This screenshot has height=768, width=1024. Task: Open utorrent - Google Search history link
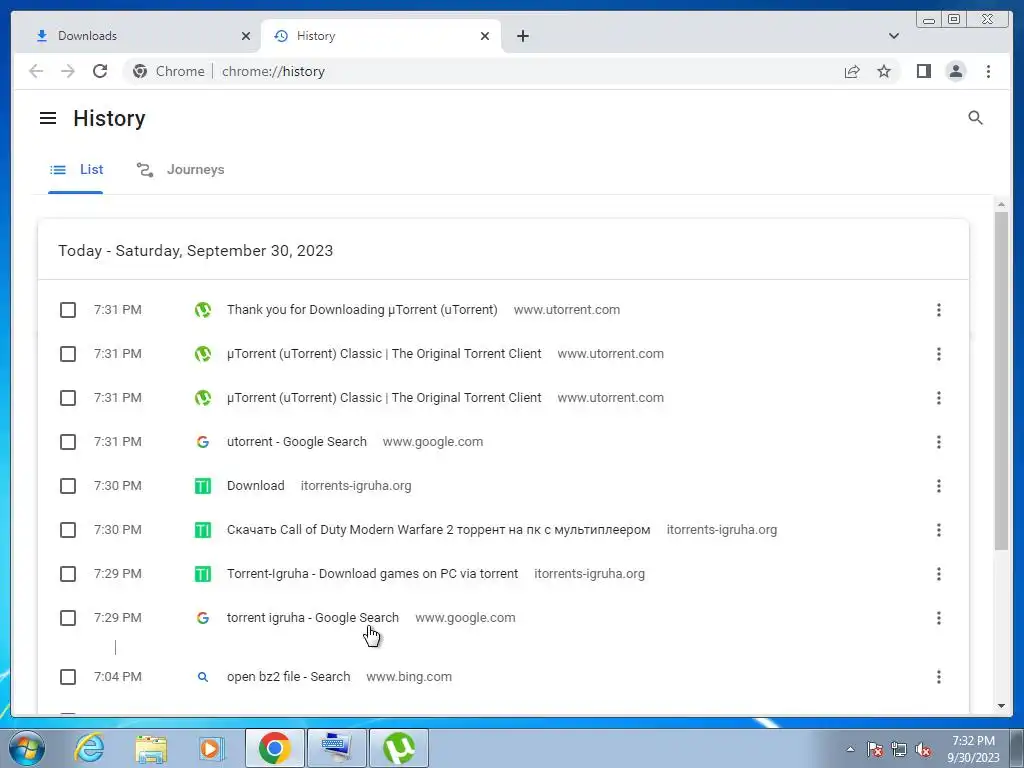click(x=296, y=441)
